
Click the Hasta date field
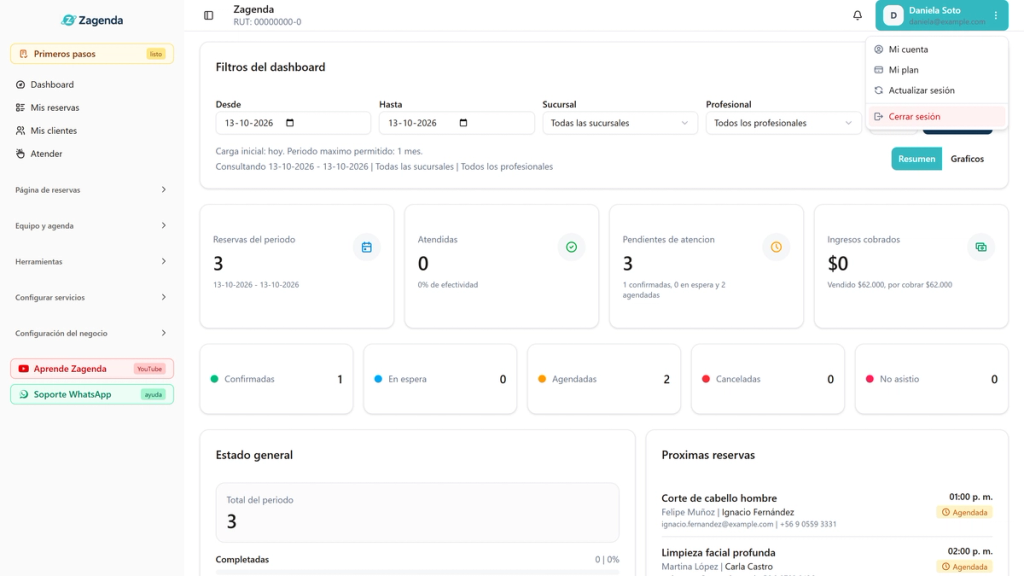click(x=456, y=123)
